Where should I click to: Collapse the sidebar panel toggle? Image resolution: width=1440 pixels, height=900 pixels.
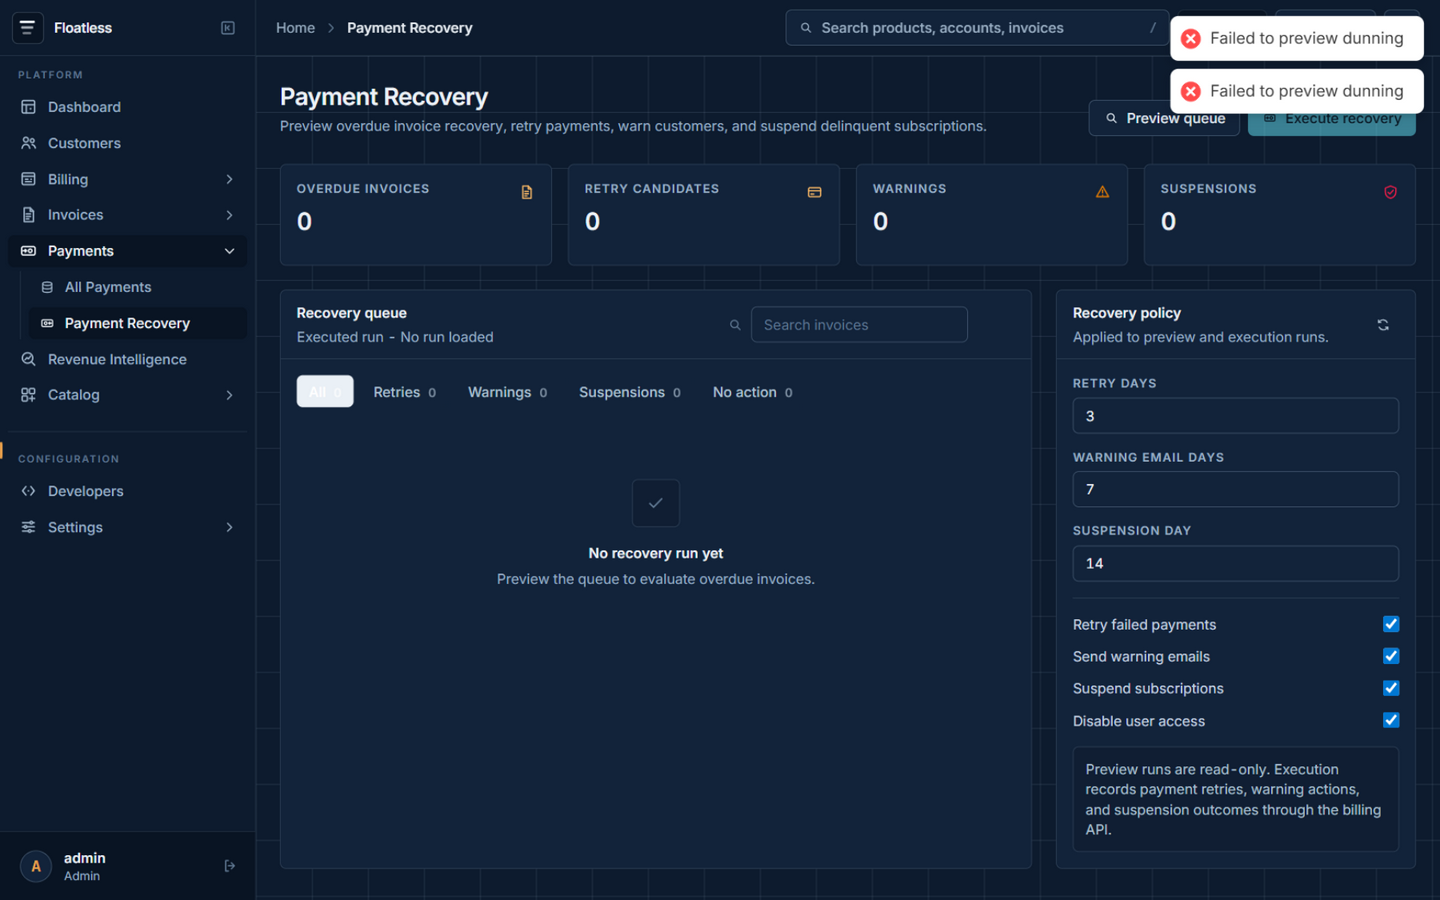228,28
